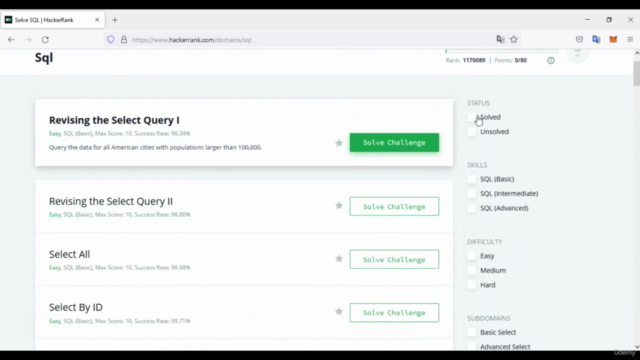This screenshot has width=640, height=360.
Task: Solve Challenge for Select All
Action: point(394,260)
